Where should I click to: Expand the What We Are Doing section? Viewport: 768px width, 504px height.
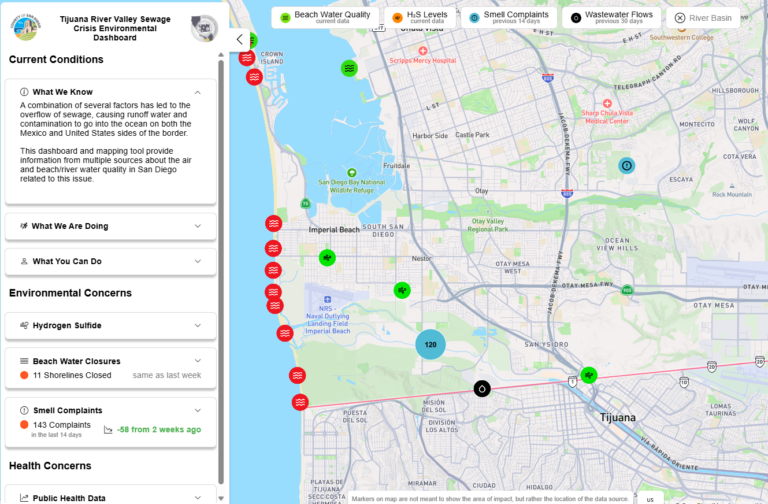[111, 226]
